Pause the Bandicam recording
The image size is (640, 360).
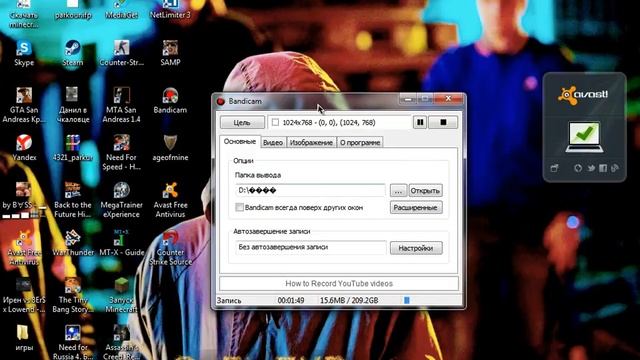click(420, 122)
